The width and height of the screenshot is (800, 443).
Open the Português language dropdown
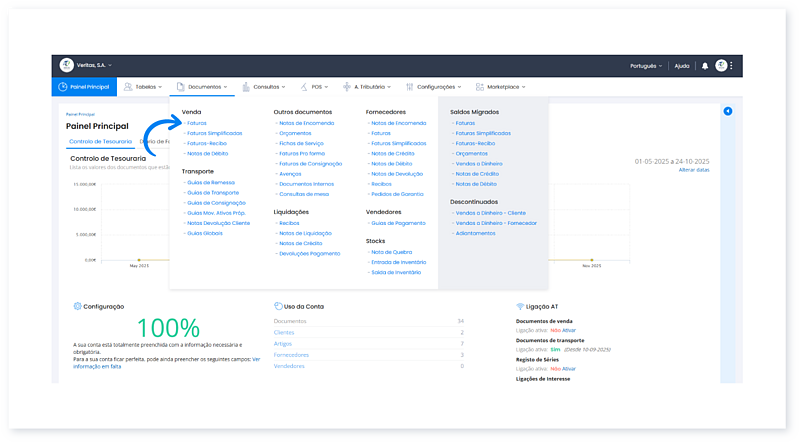click(x=646, y=66)
